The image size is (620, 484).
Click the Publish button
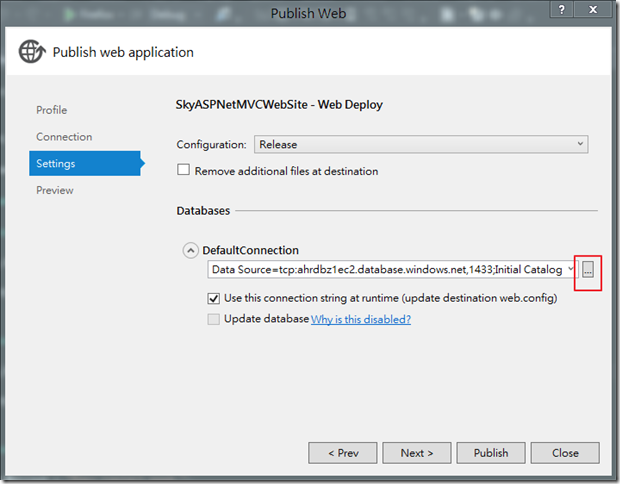pos(491,453)
